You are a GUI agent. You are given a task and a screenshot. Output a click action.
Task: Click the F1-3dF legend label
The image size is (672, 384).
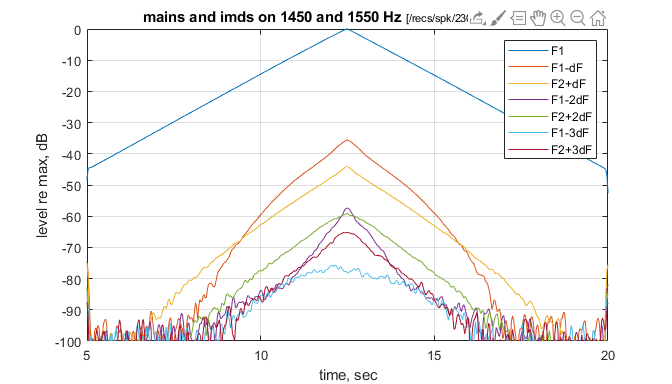[x=570, y=133]
